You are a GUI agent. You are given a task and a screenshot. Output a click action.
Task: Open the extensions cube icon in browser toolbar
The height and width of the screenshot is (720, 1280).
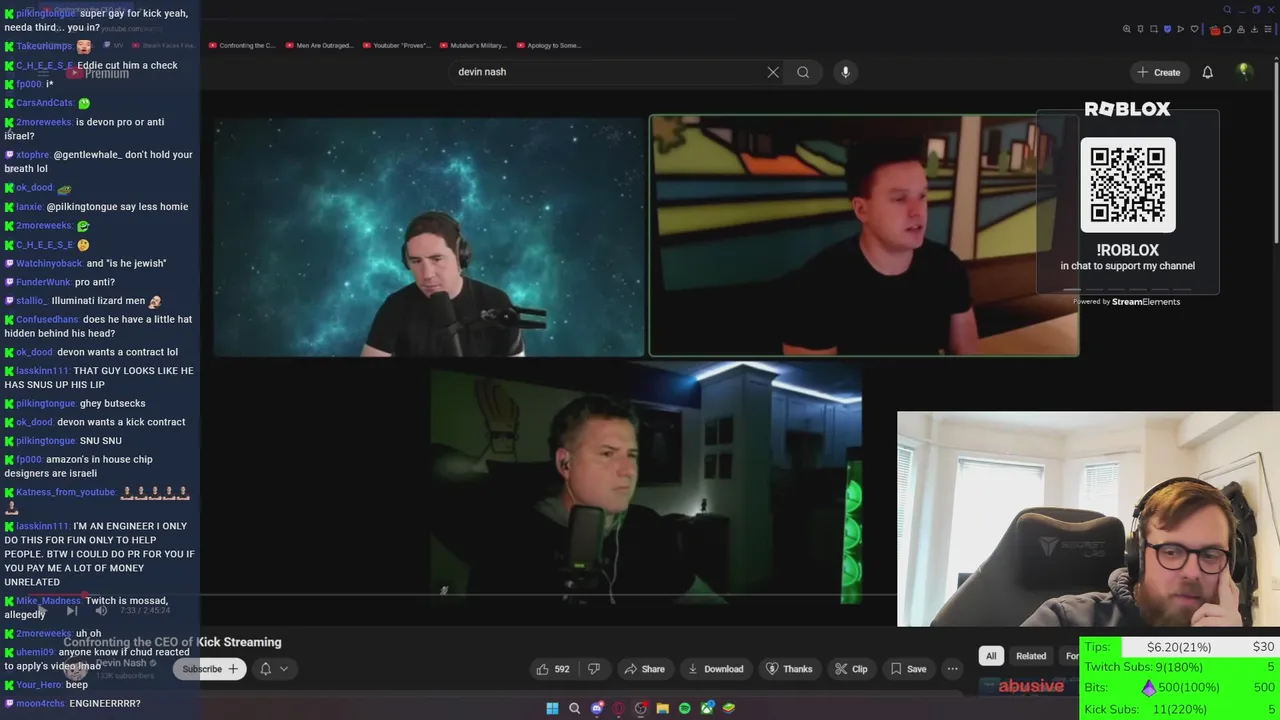(x=1227, y=29)
